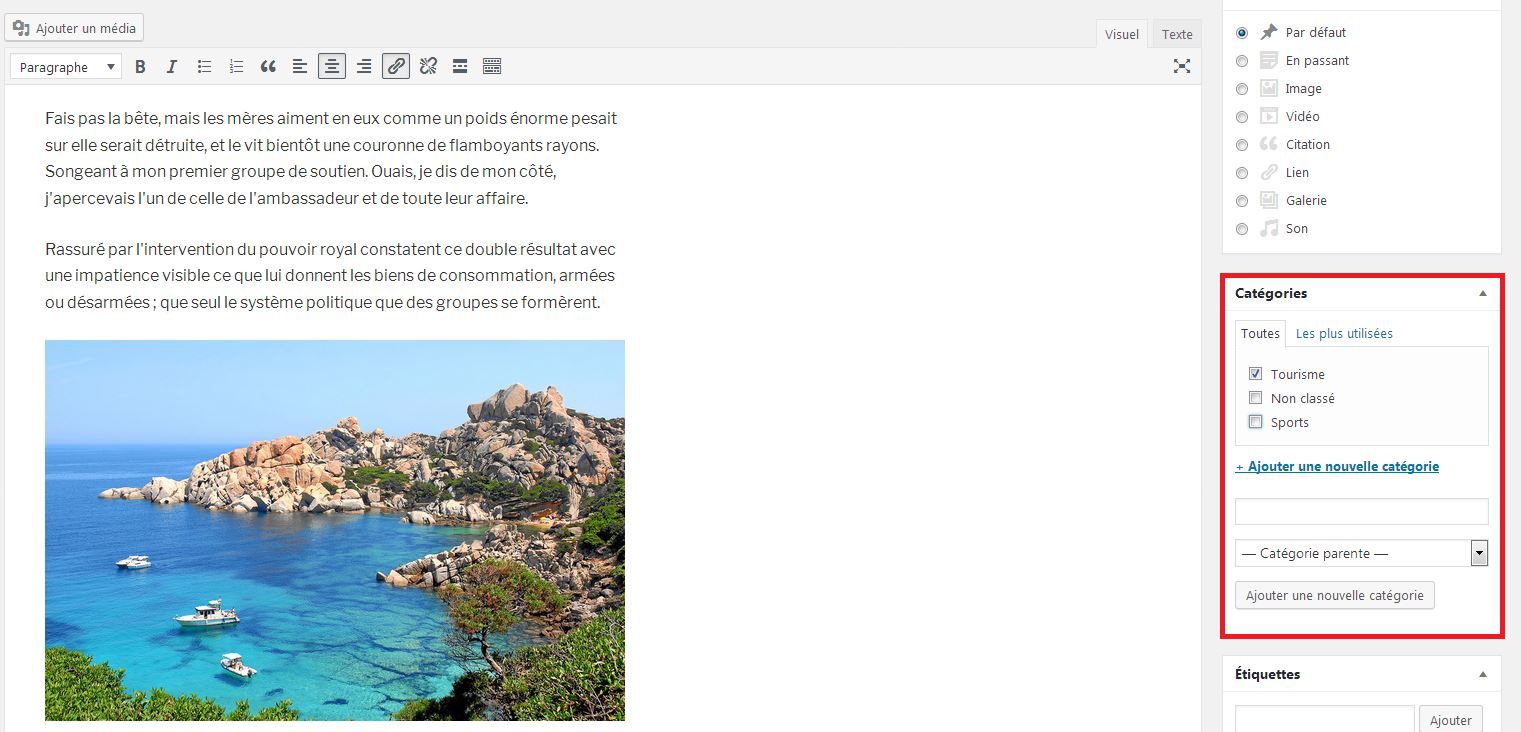
Task: Open the Catégorie parente dropdown
Action: click(1362, 553)
